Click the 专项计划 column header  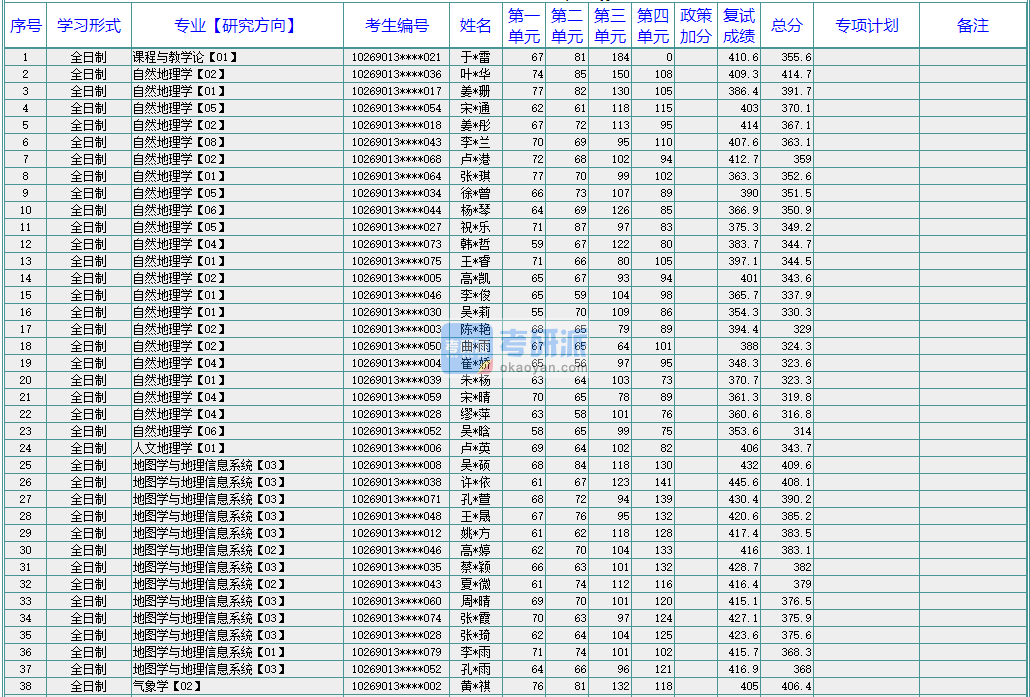pyautogui.click(x=866, y=26)
